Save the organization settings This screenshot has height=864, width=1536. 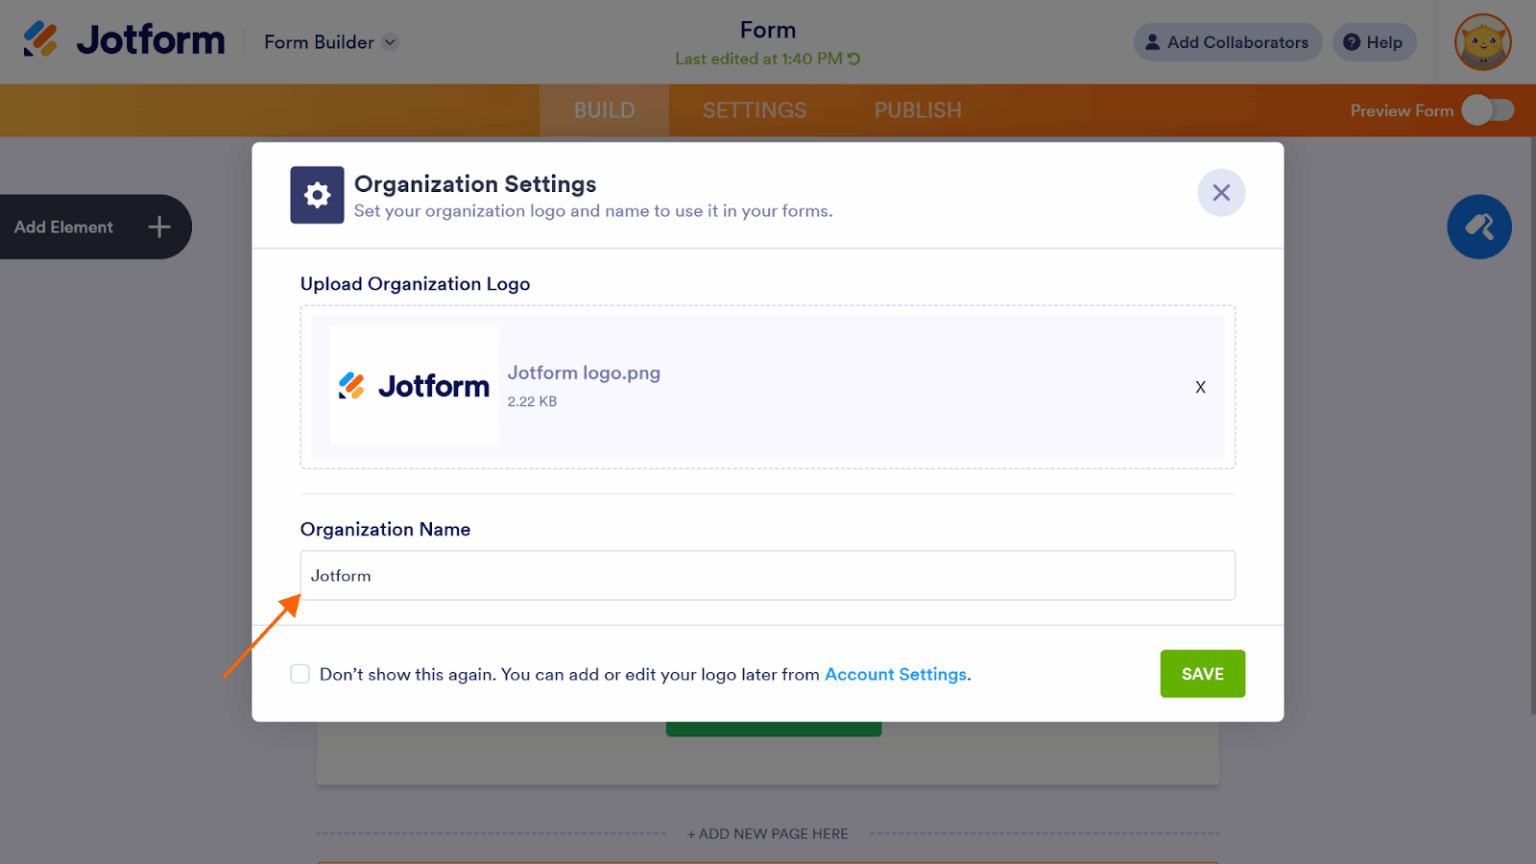click(1202, 674)
